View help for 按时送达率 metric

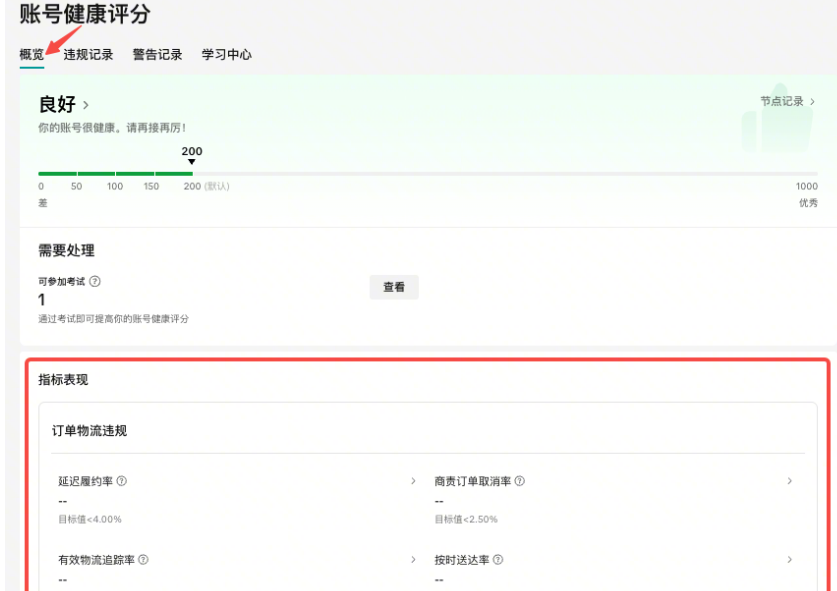tap(497, 557)
